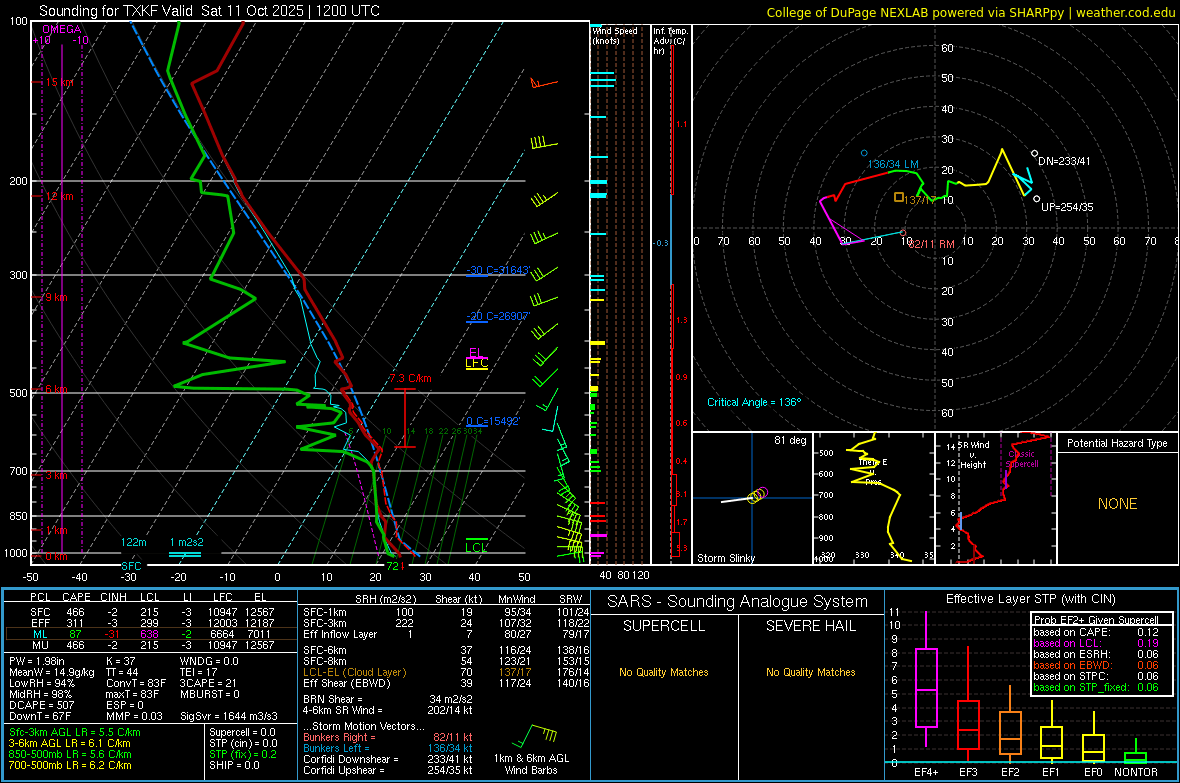Click the Bunkers Left = 136/34 kt line

(388, 748)
